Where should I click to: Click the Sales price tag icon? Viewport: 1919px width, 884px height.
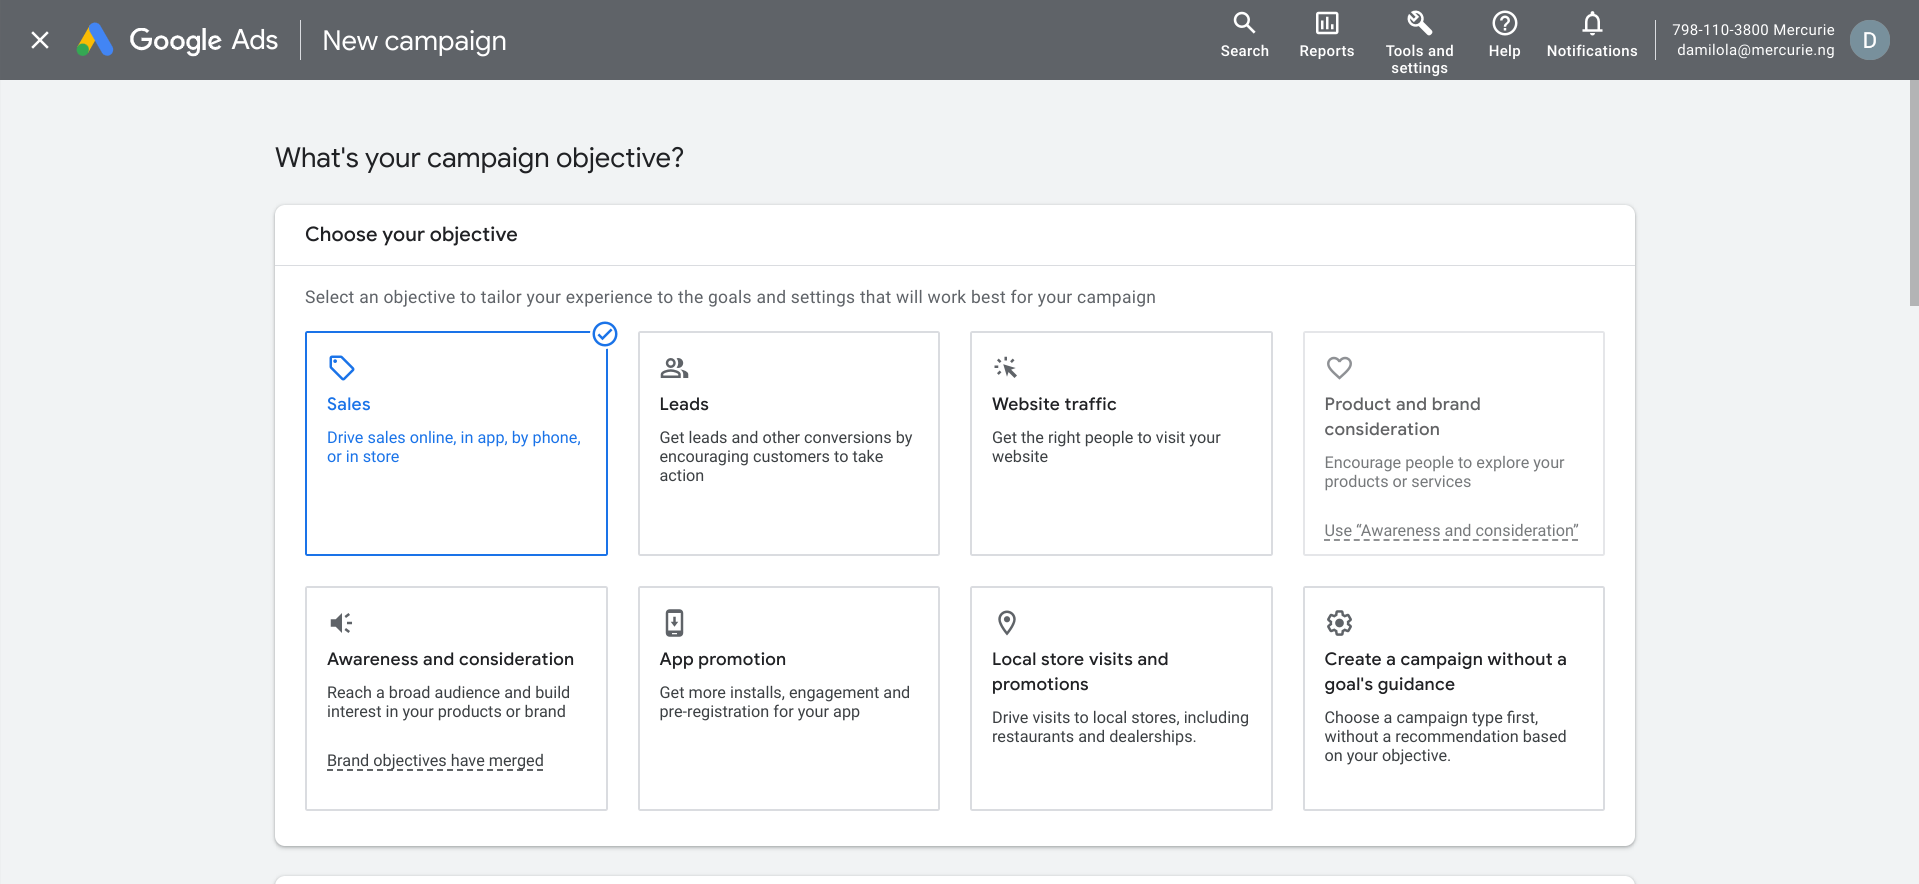[x=342, y=368]
